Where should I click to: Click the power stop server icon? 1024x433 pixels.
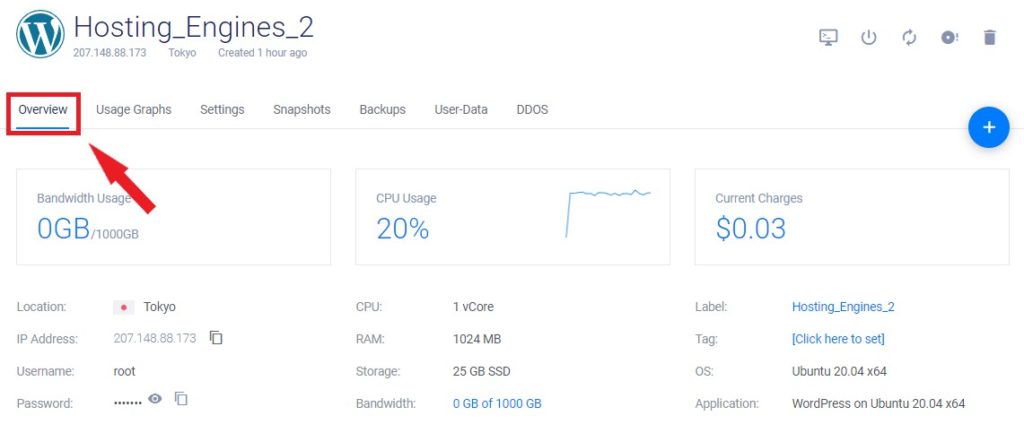[868, 37]
